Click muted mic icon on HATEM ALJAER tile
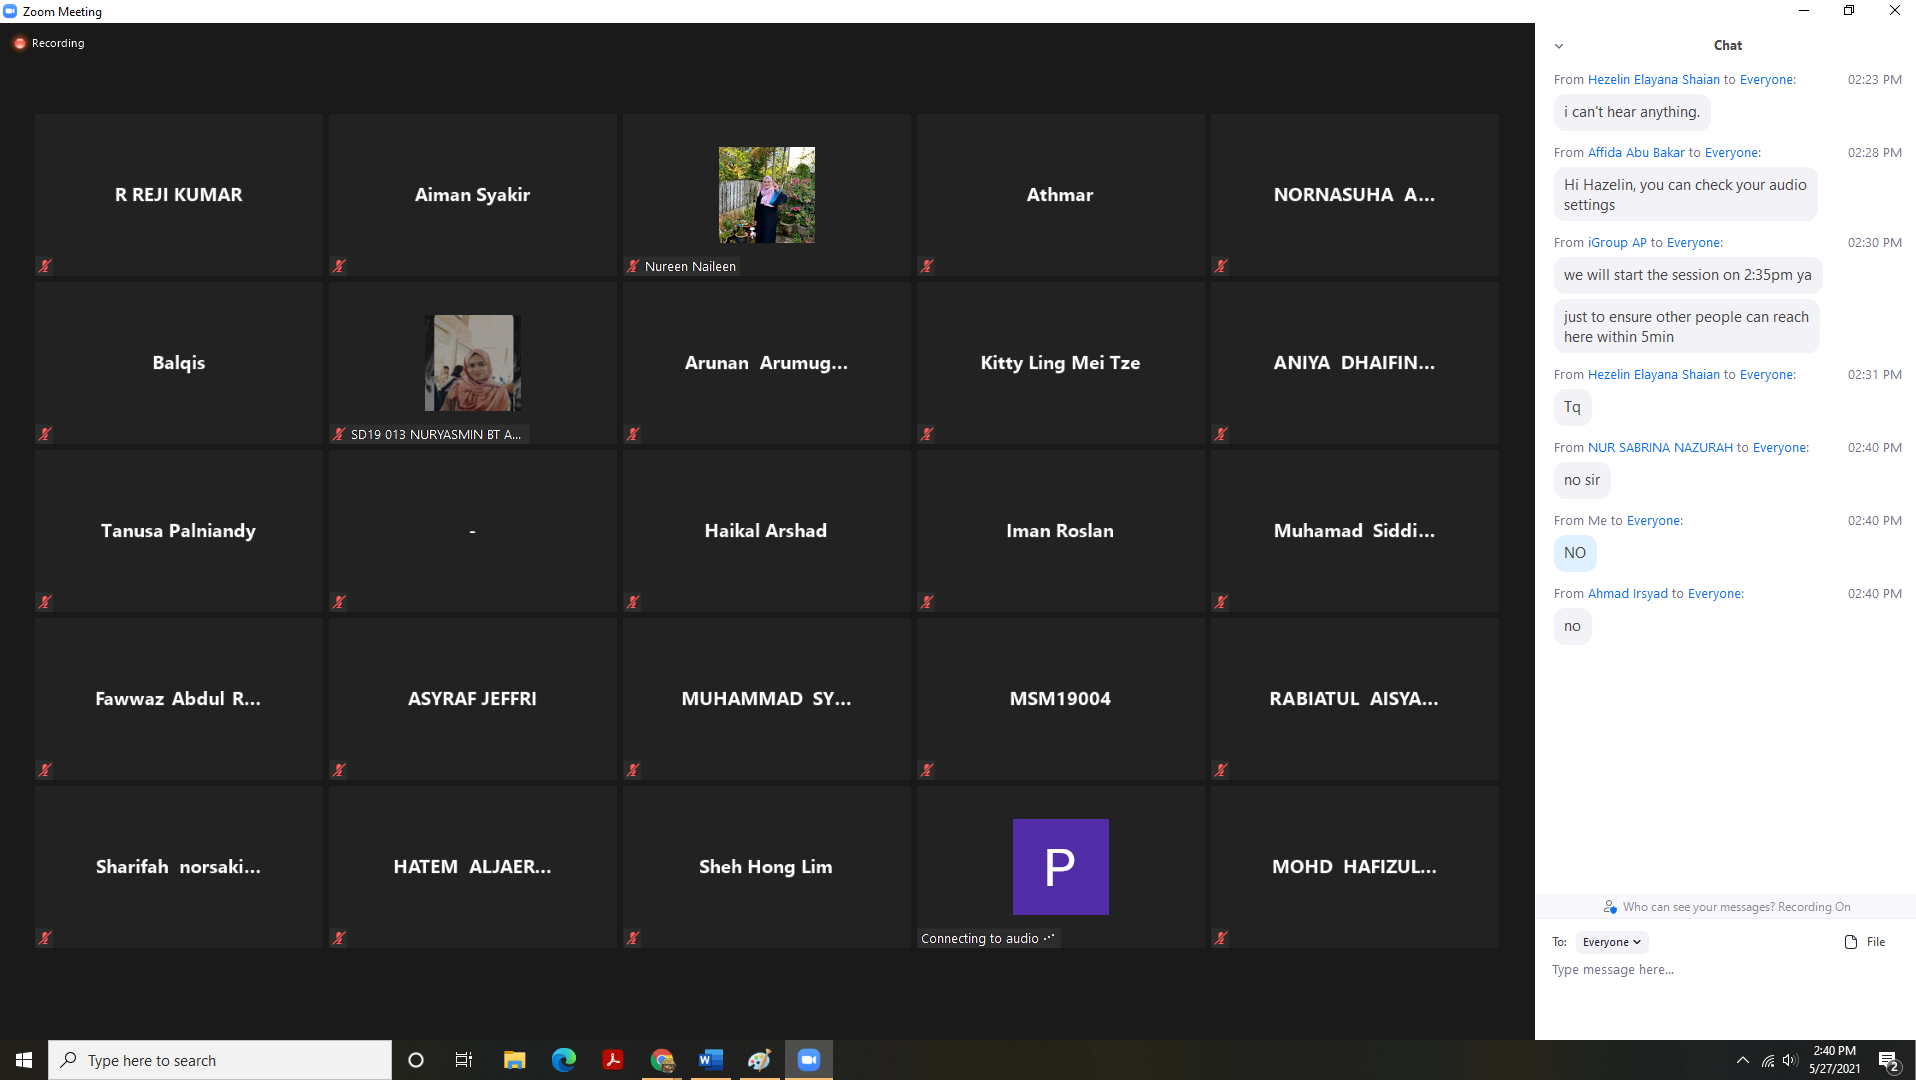Viewport: 1916px width, 1080px height. [x=339, y=938]
